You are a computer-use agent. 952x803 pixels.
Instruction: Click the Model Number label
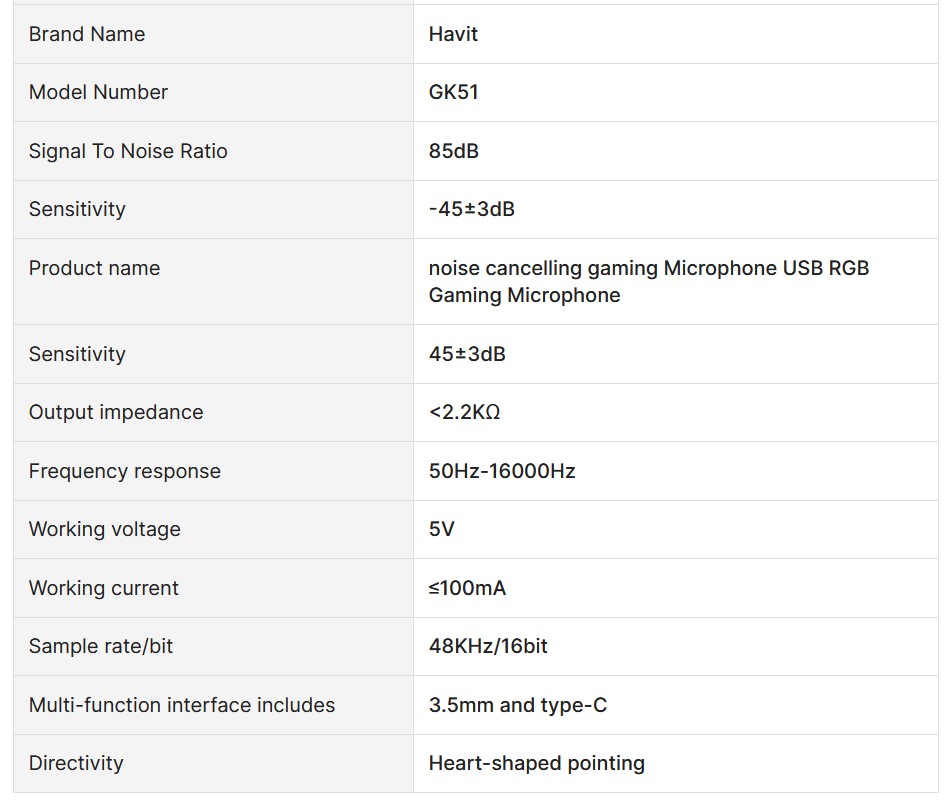98,92
